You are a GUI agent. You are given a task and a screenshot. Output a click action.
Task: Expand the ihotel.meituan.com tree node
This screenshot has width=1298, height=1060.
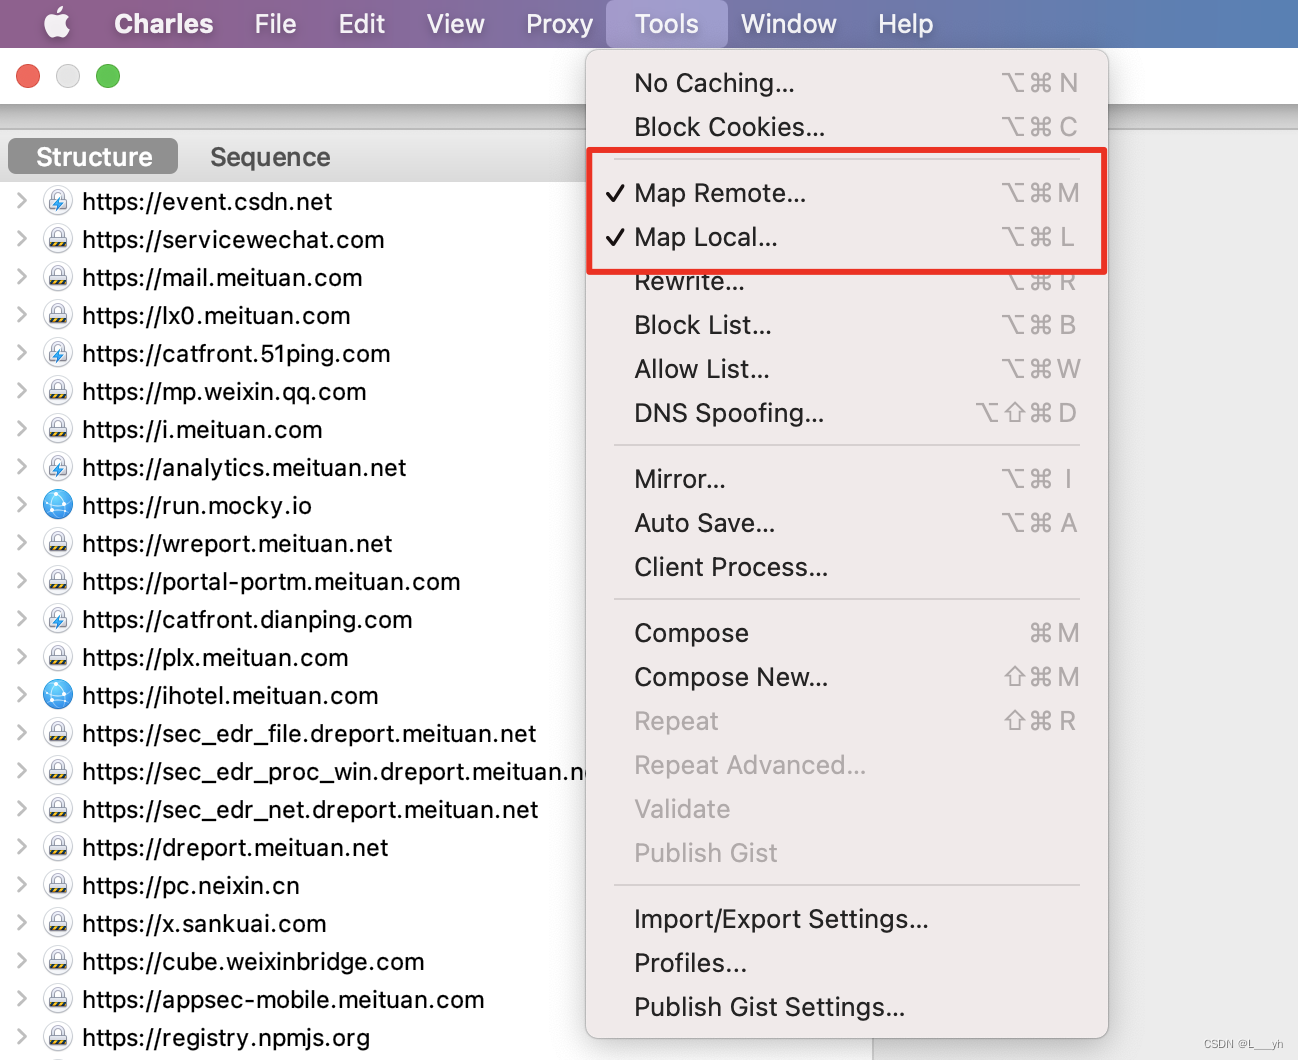(x=21, y=695)
